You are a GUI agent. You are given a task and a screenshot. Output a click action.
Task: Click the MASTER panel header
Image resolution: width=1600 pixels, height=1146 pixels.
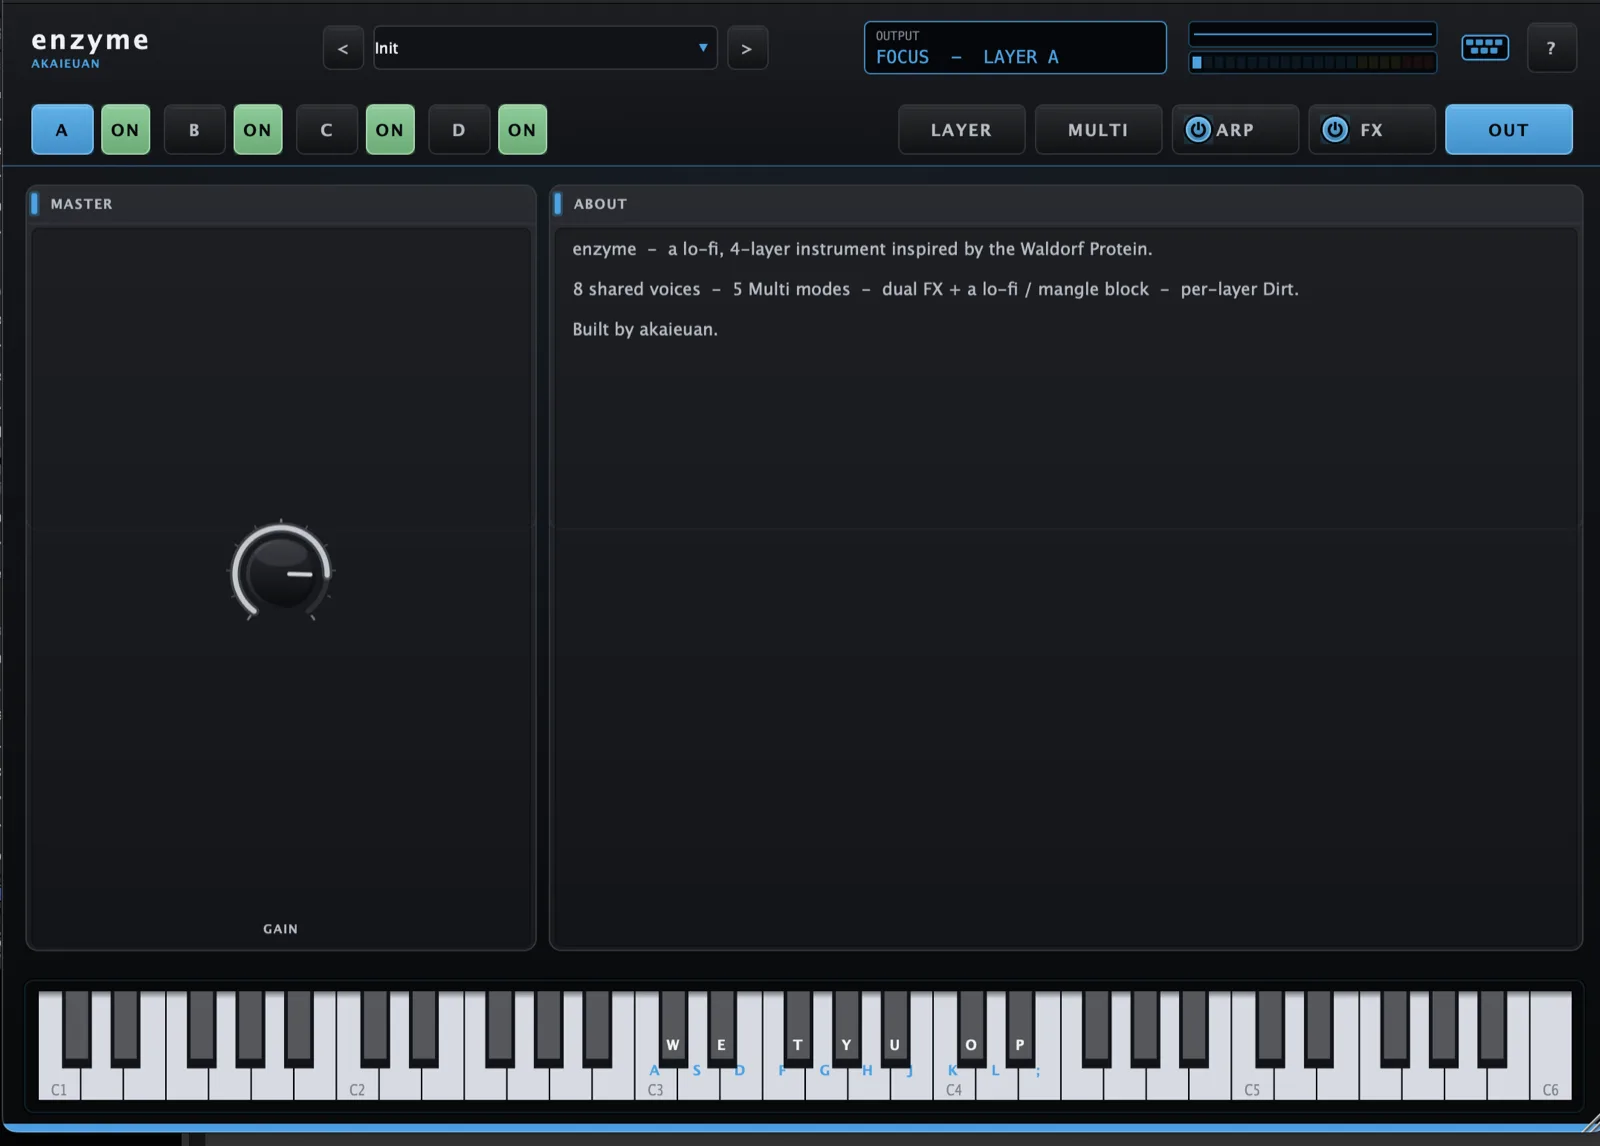[x=281, y=203]
